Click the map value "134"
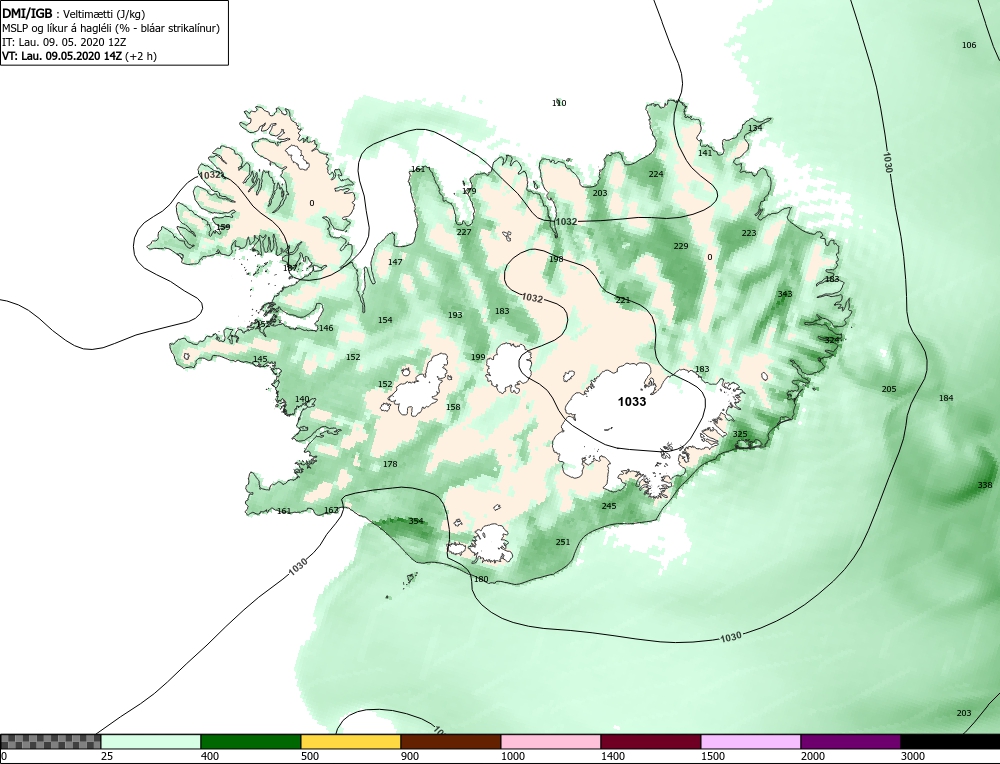Screen dimensions: 1000x764 (755, 128)
